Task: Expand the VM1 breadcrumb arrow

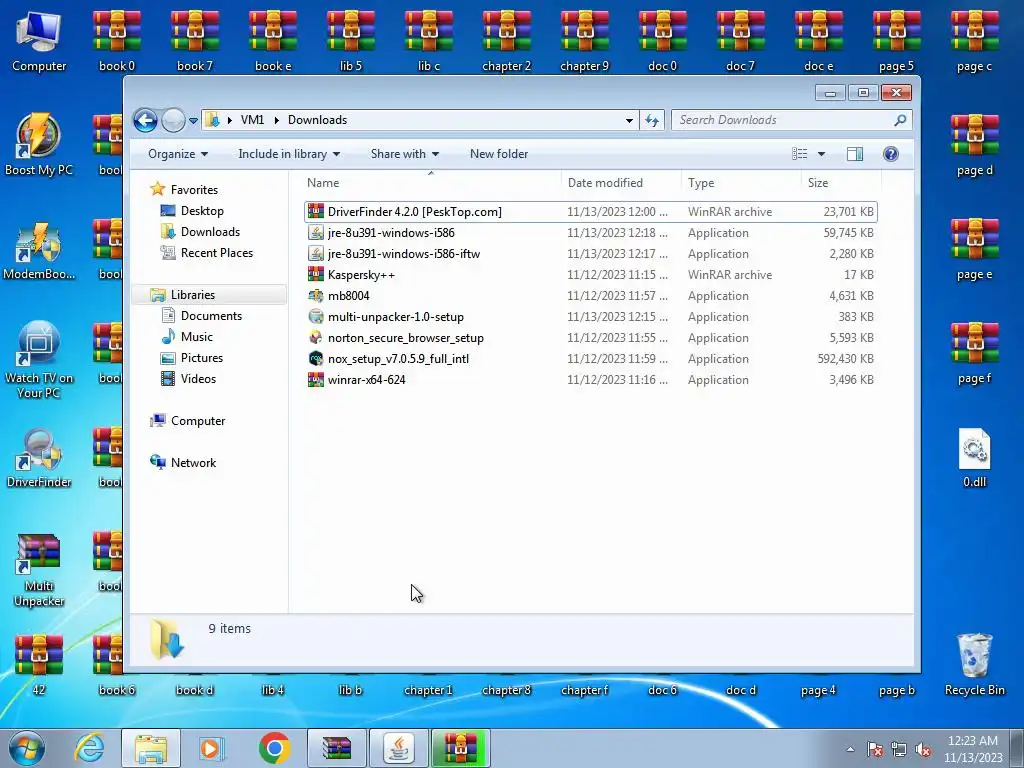Action: pos(277,120)
